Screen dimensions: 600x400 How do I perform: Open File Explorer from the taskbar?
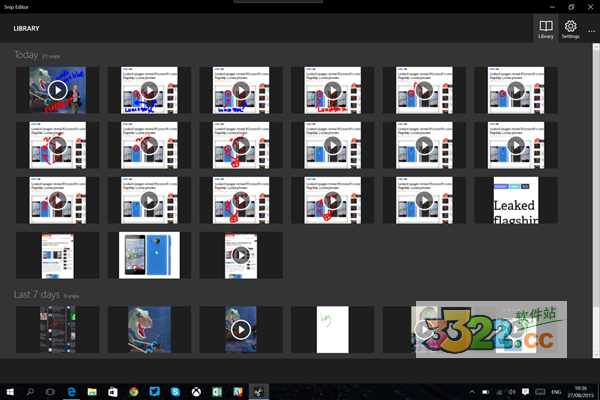pos(92,392)
